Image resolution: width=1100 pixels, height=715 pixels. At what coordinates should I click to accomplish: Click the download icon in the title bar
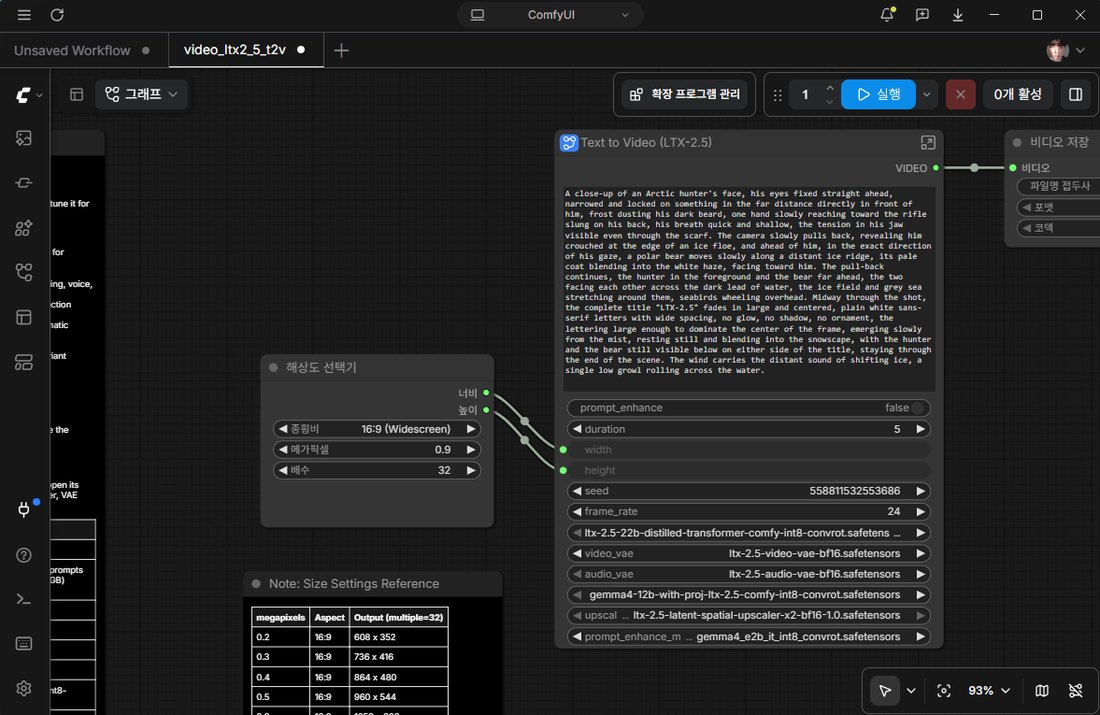(958, 15)
